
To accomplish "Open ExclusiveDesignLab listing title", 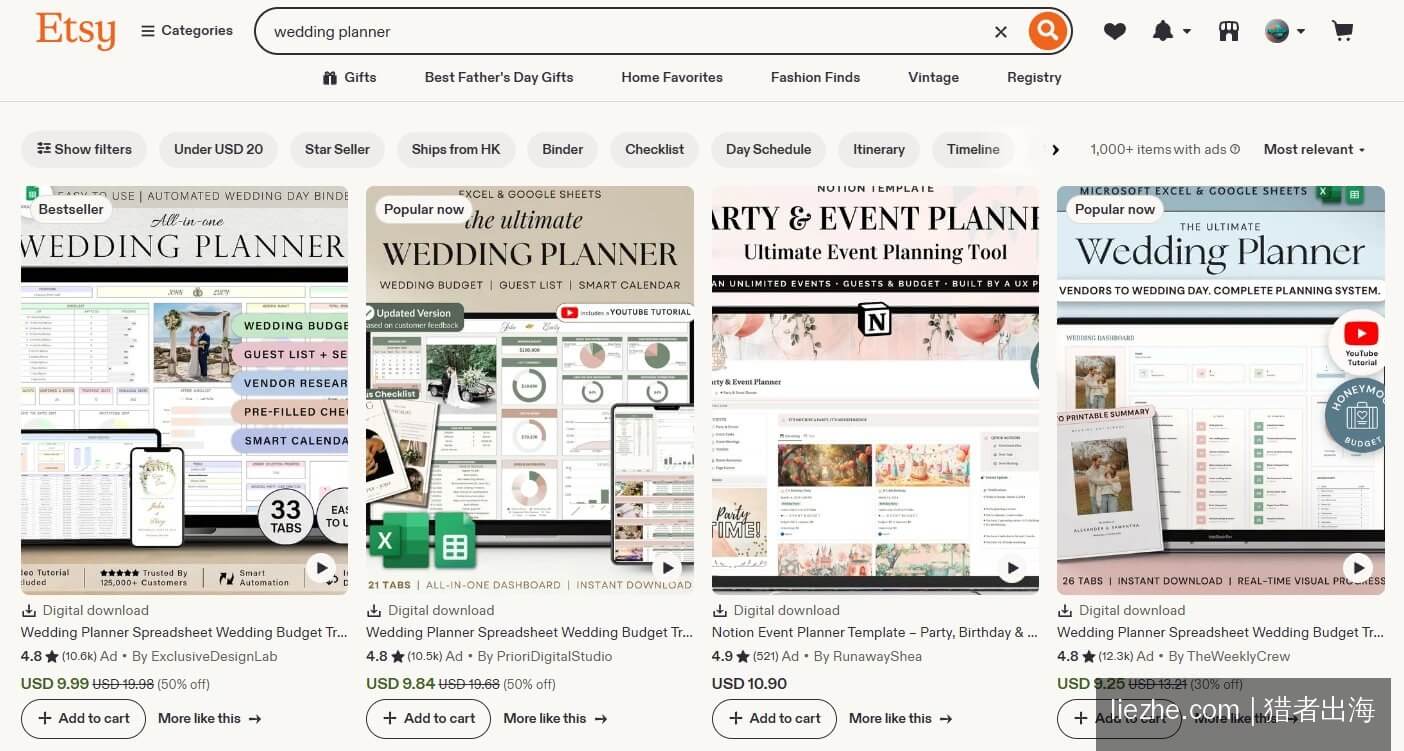I will (184, 632).
